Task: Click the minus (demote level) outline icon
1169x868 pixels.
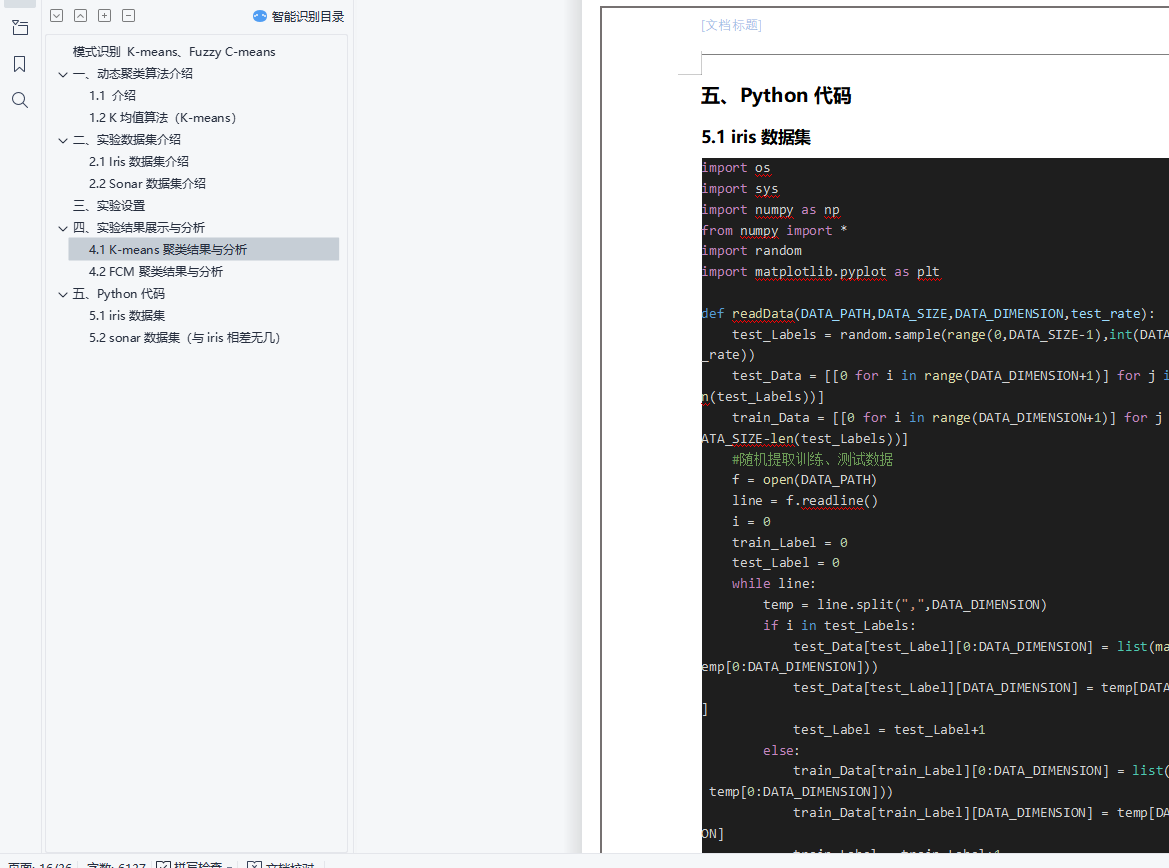Action: (x=129, y=16)
